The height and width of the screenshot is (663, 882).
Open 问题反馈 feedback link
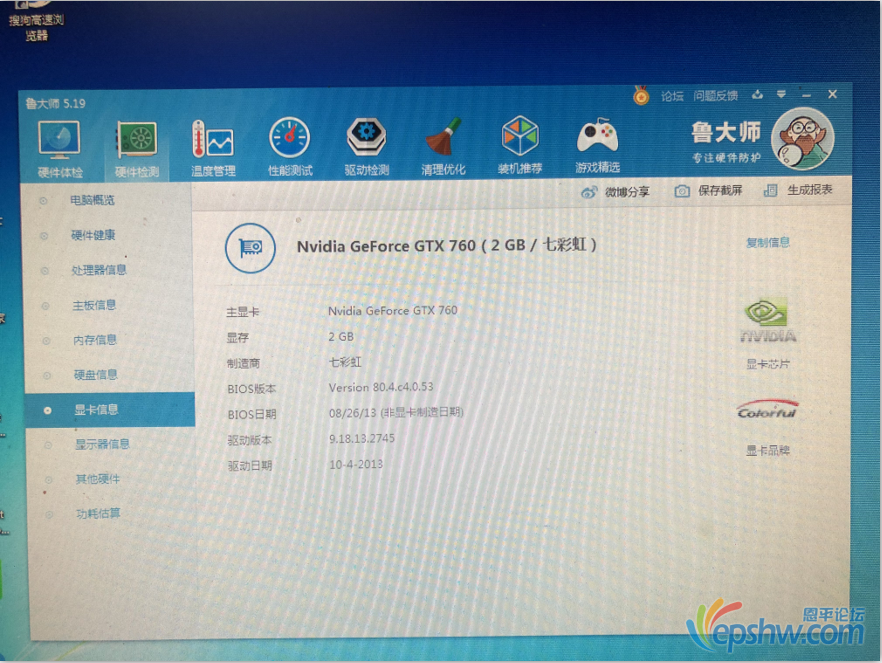716,96
